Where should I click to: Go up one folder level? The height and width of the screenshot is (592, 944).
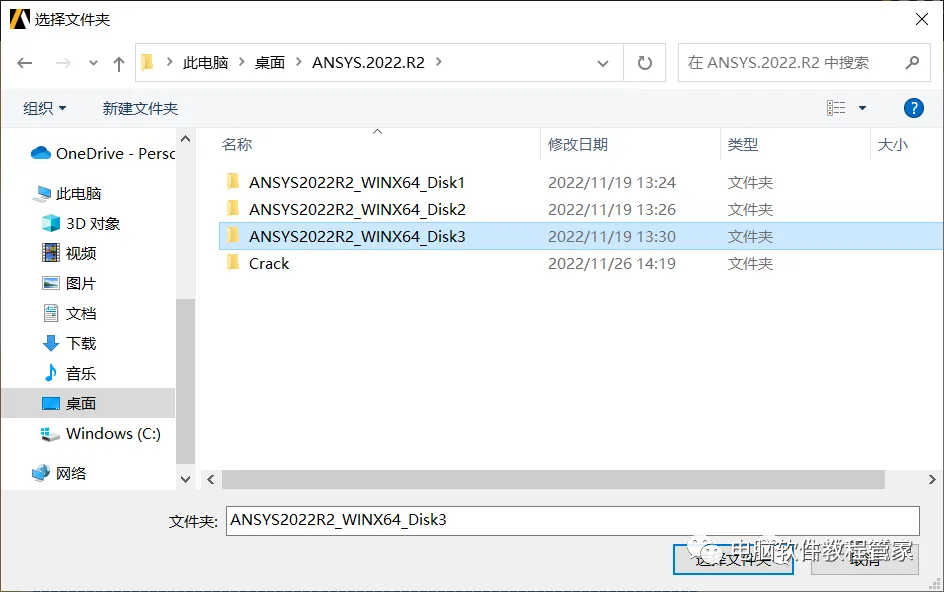coord(119,63)
